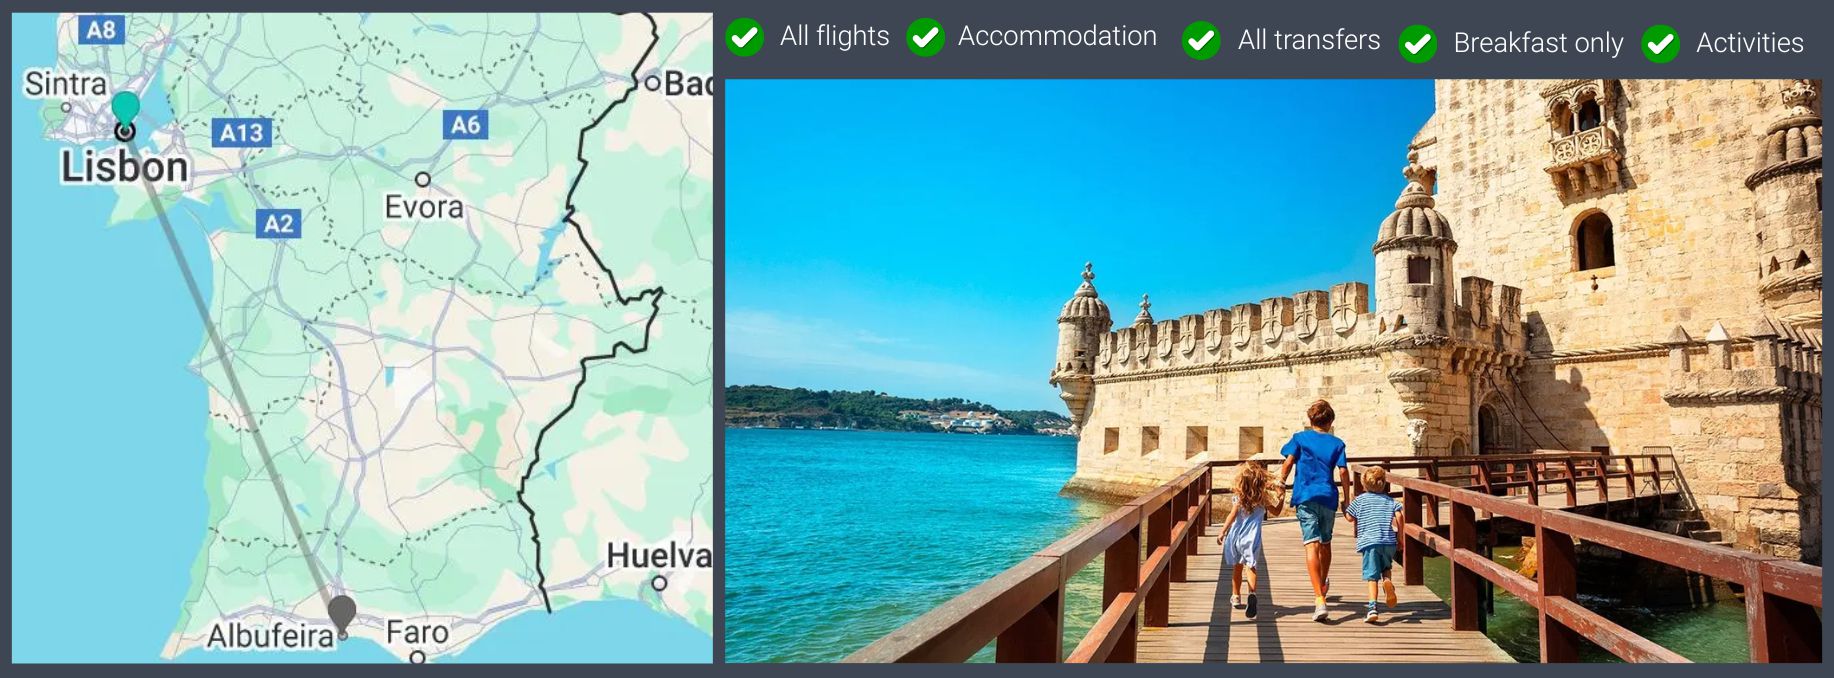Click the green checkmark beside Activities

click(x=1660, y=44)
